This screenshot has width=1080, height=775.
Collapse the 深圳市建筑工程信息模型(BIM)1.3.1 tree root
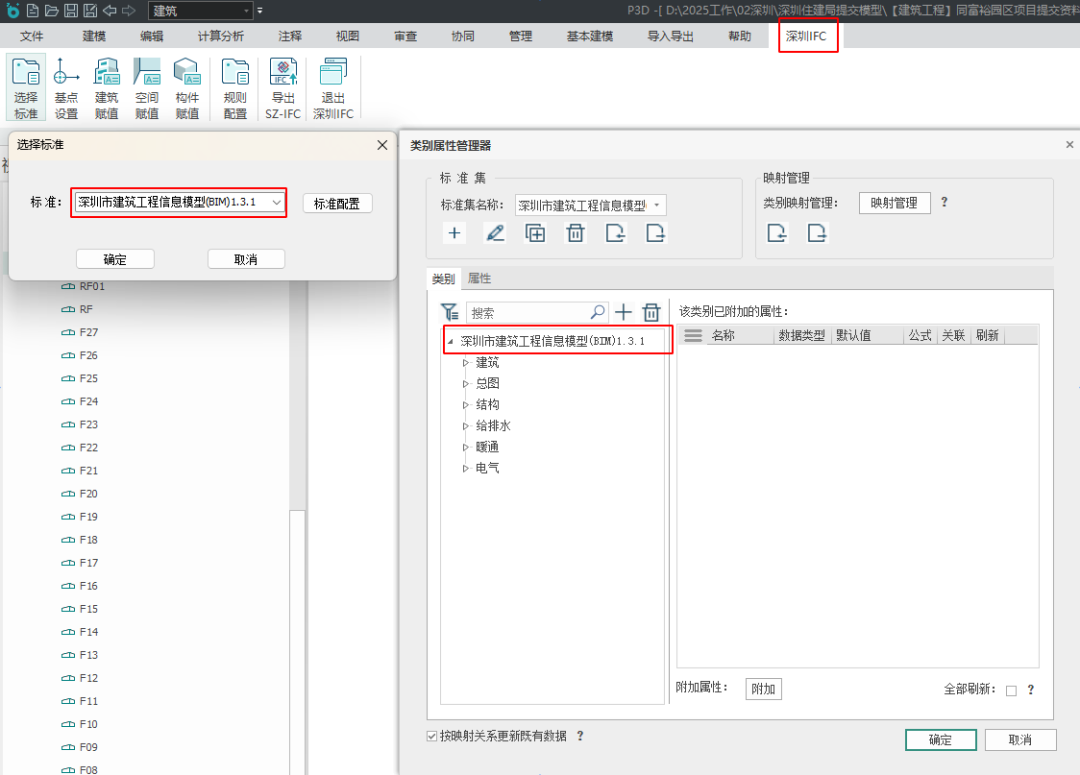(x=450, y=341)
